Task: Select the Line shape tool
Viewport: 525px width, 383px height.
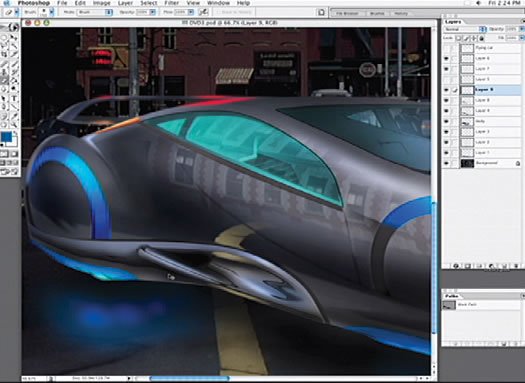Action: 14,107
